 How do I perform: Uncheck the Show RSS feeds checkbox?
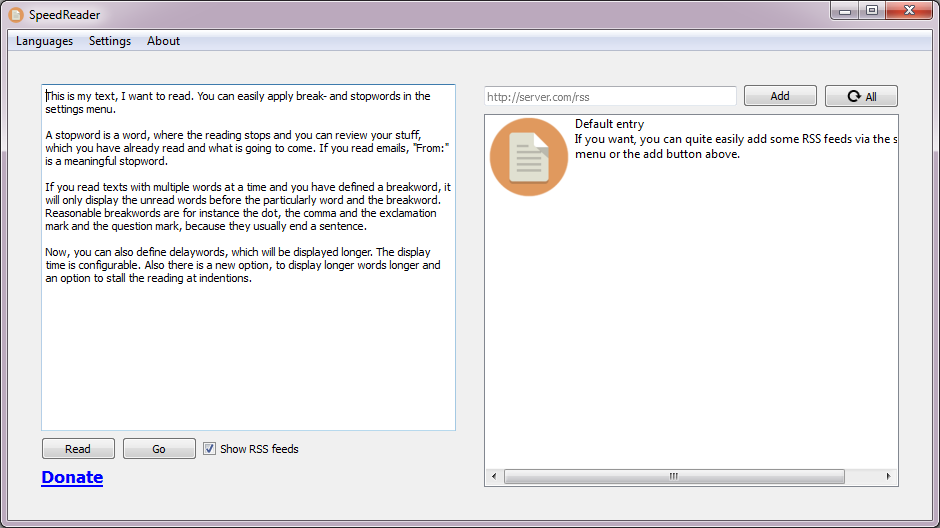click(209, 448)
